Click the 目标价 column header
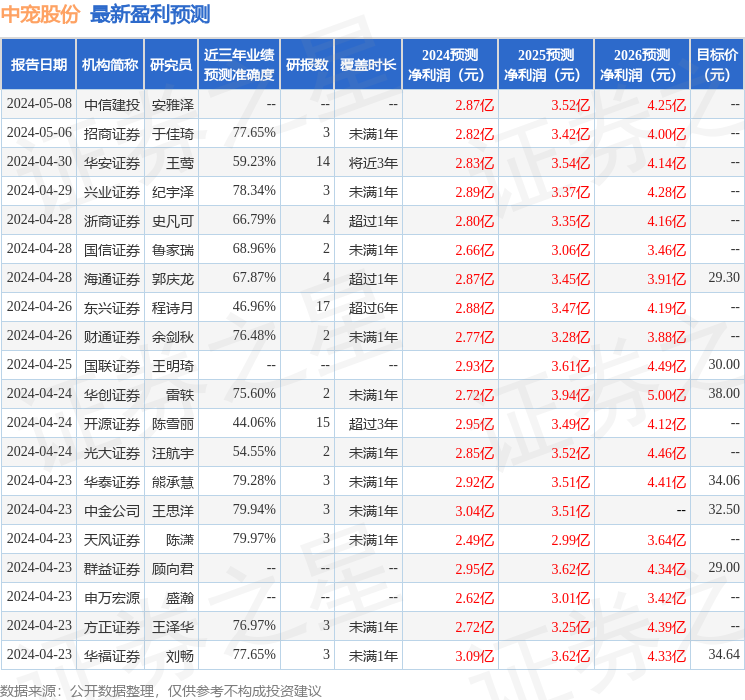 (x=717, y=65)
